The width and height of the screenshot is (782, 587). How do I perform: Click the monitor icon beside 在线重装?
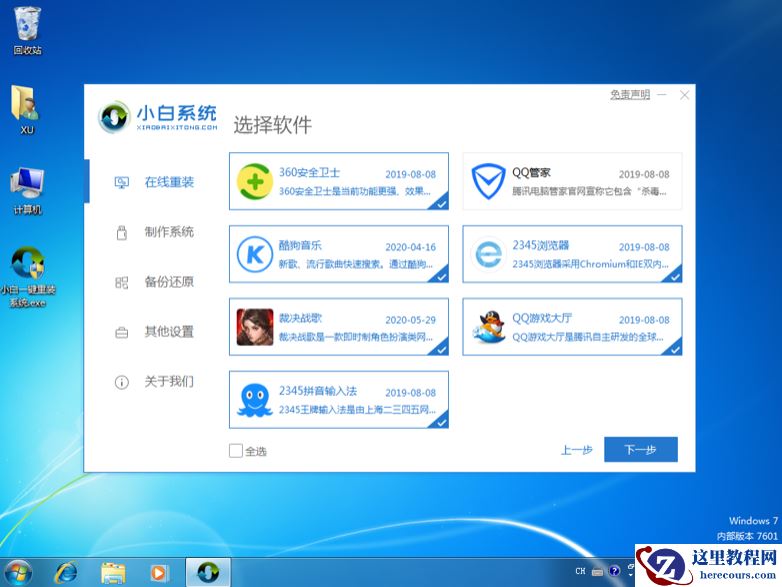[x=122, y=183]
